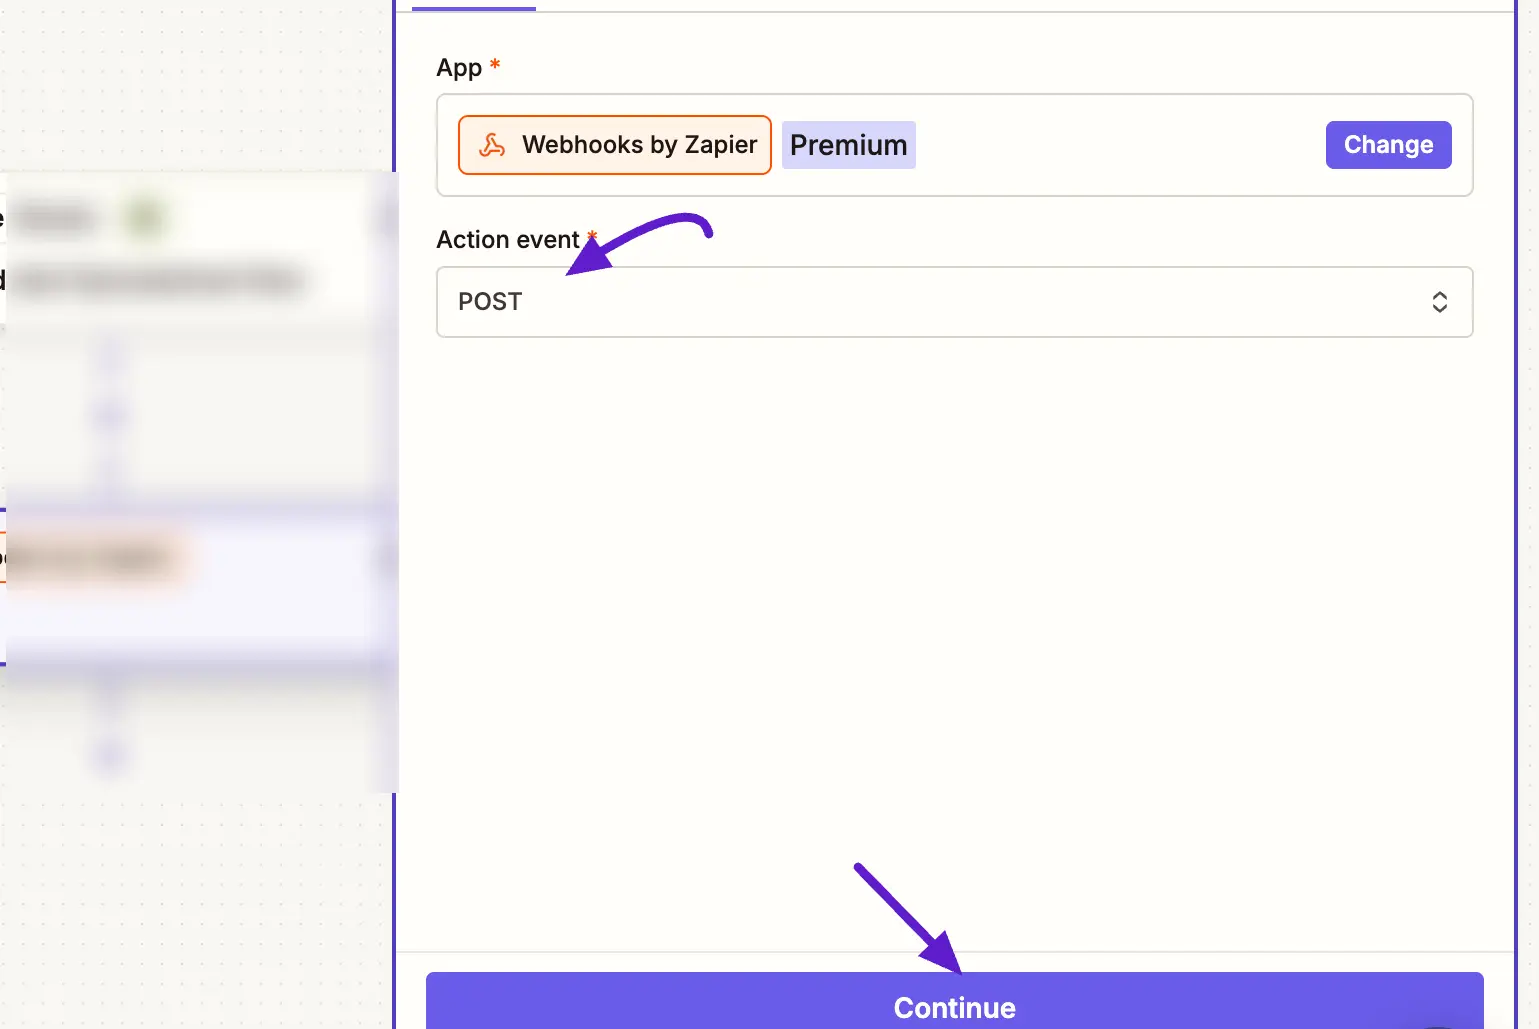The width and height of the screenshot is (1539, 1029).
Task: Click the Change app button
Action: (1388, 145)
